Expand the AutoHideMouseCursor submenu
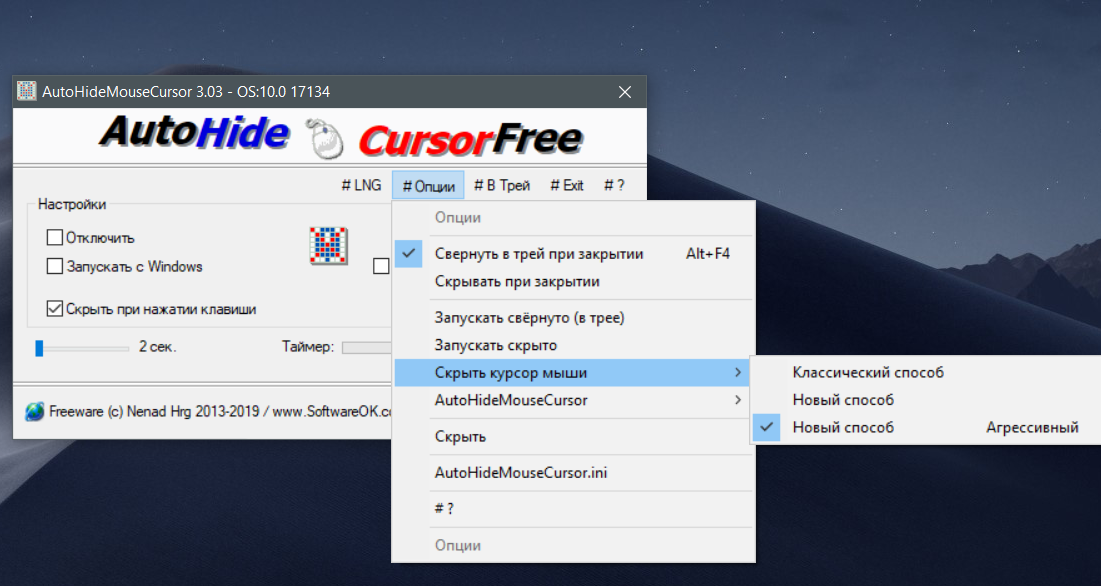This screenshot has height=586, width=1101. coord(573,400)
